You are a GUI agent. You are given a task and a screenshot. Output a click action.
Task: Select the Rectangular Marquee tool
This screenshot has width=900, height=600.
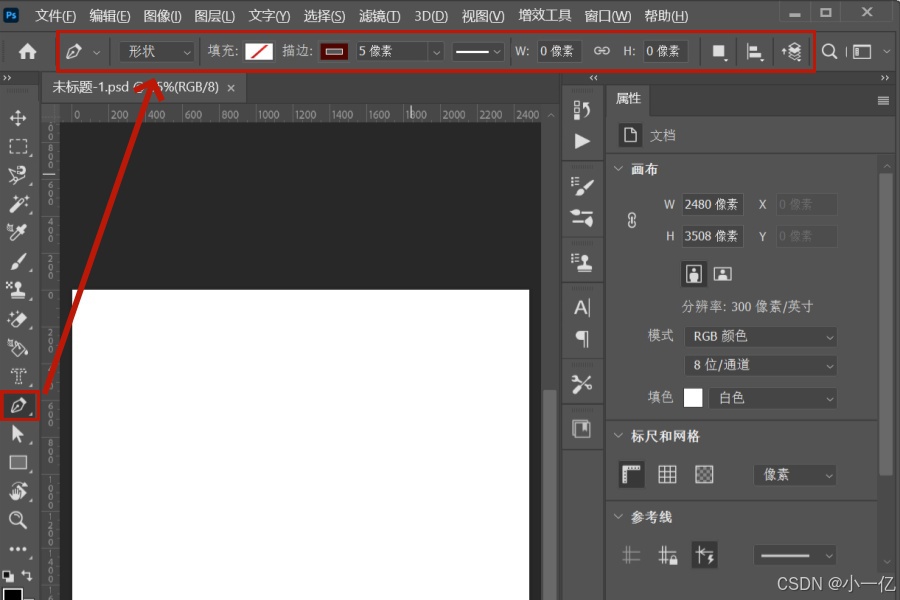pos(18,146)
